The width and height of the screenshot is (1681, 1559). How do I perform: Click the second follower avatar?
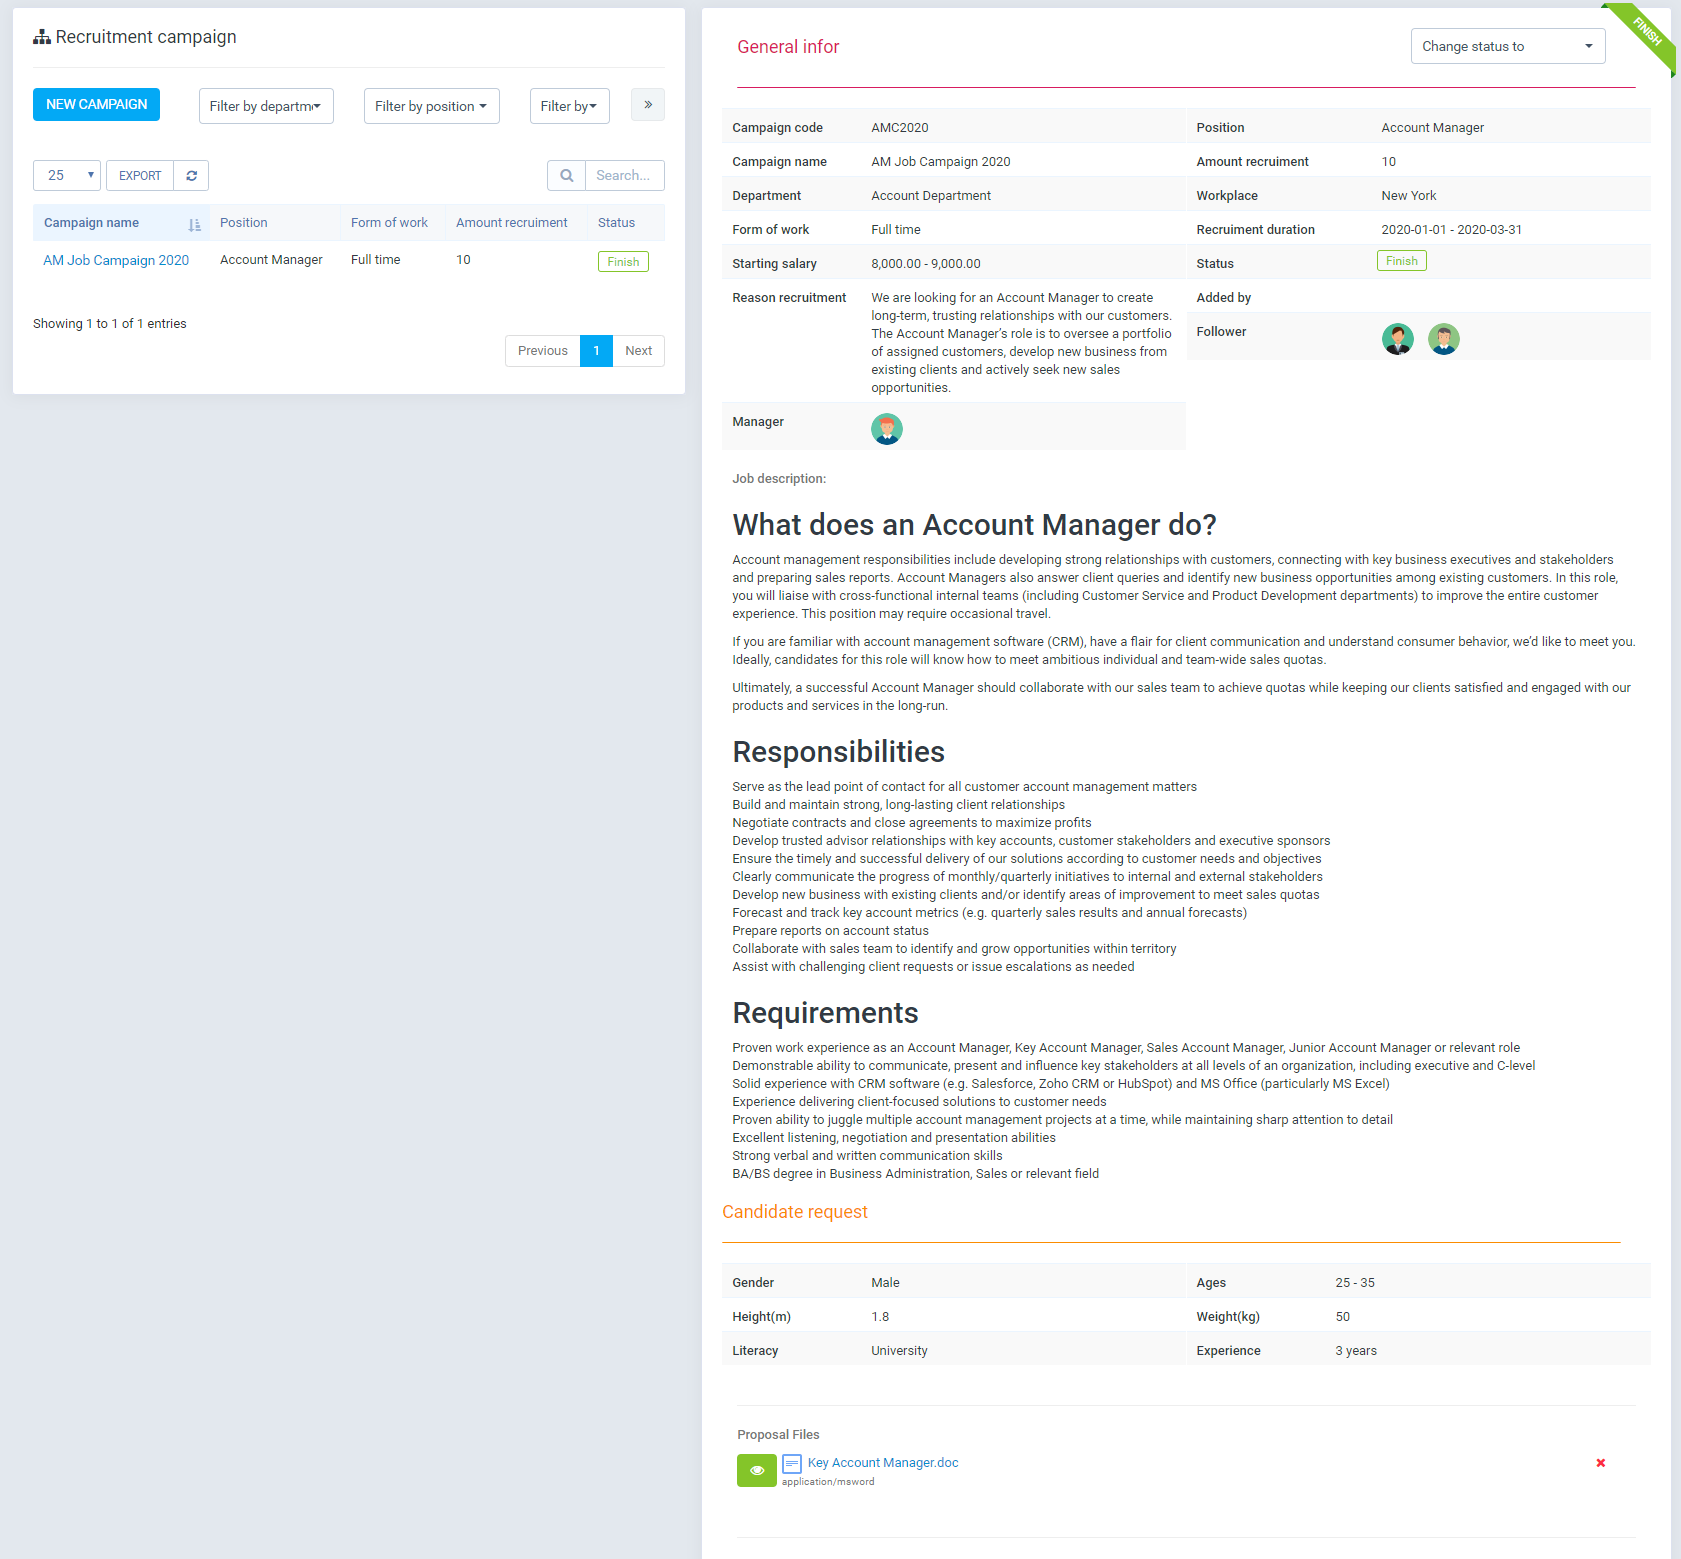(x=1443, y=339)
